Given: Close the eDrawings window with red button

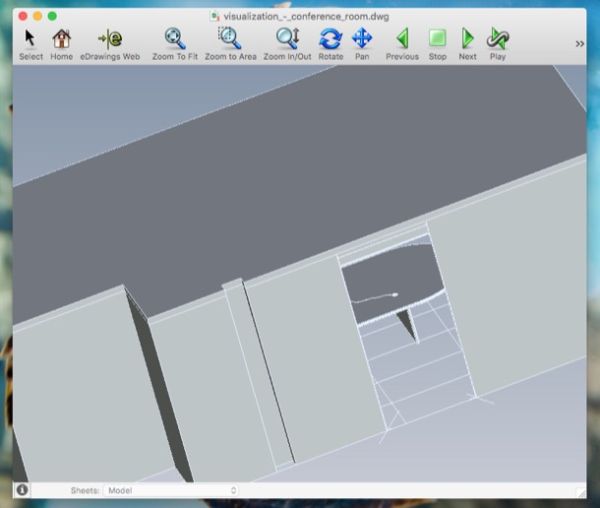Looking at the screenshot, I should 21,17.
